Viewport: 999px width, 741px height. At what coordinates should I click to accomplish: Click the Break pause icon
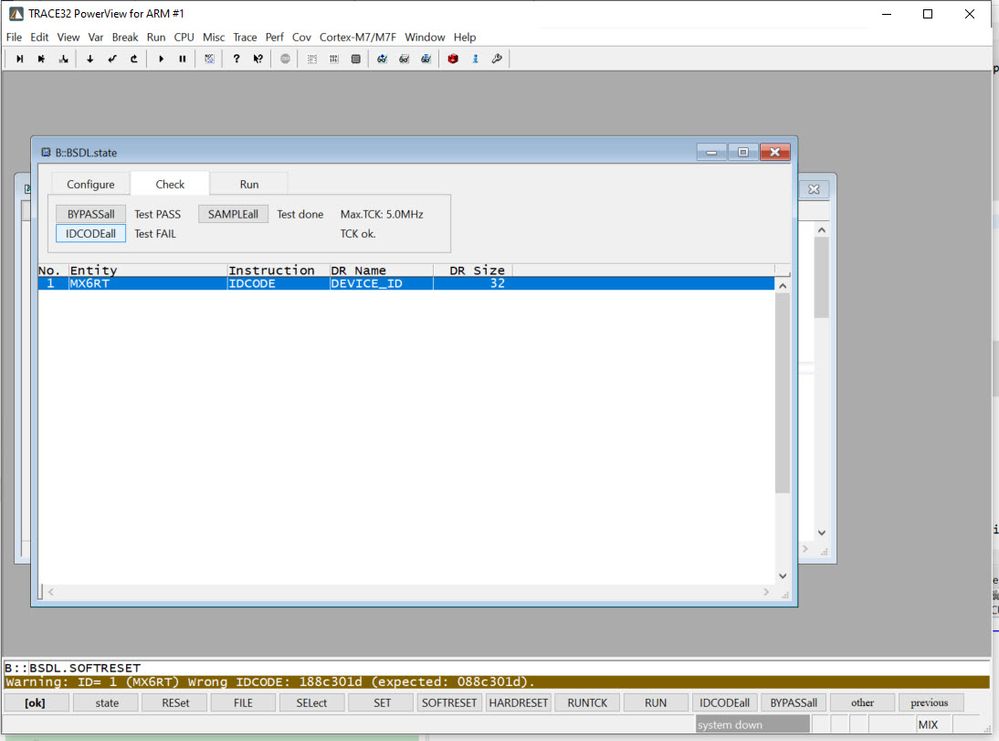point(182,59)
